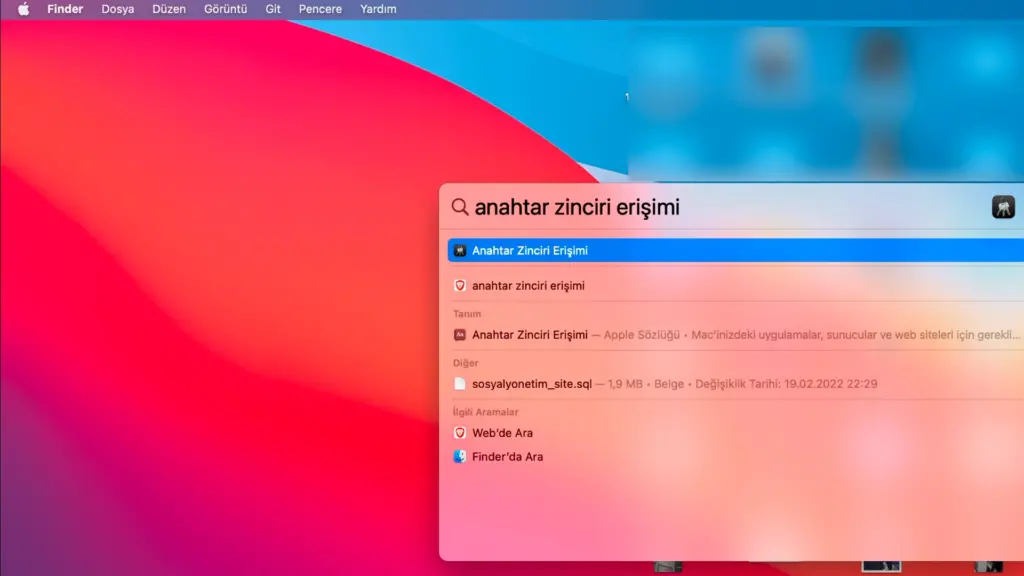Screen dimensions: 1024x576
Task: Click the Keychain Access icon in search bar
Action: pyautogui.click(x=1003, y=207)
